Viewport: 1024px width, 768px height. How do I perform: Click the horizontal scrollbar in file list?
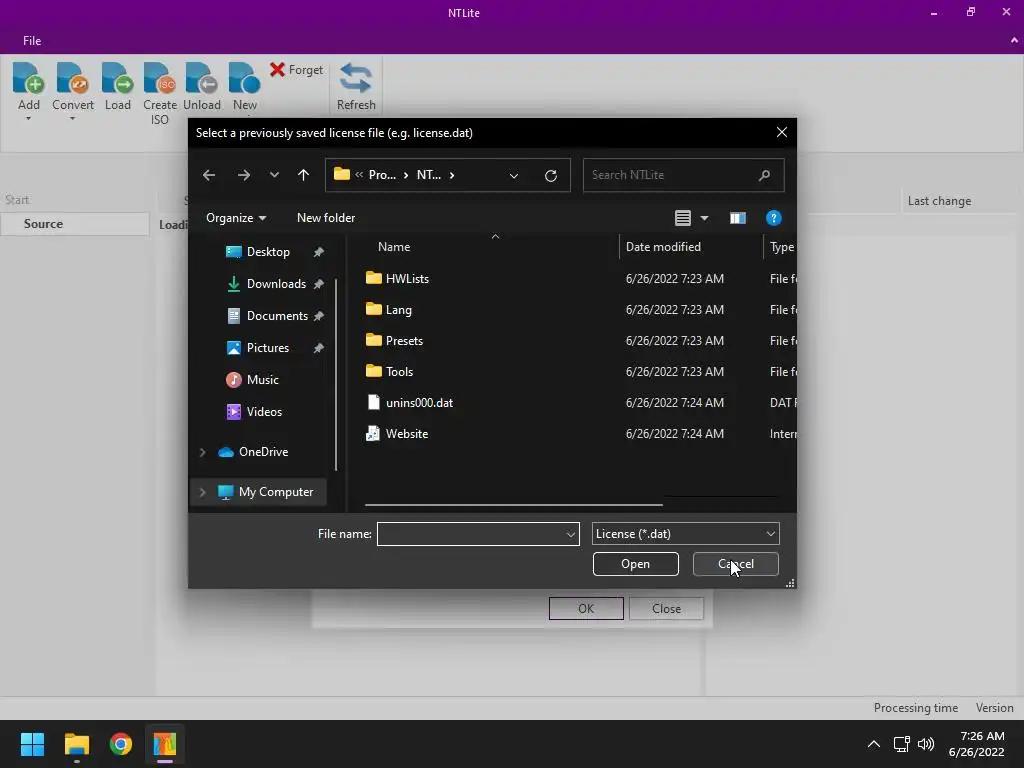[513, 505]
